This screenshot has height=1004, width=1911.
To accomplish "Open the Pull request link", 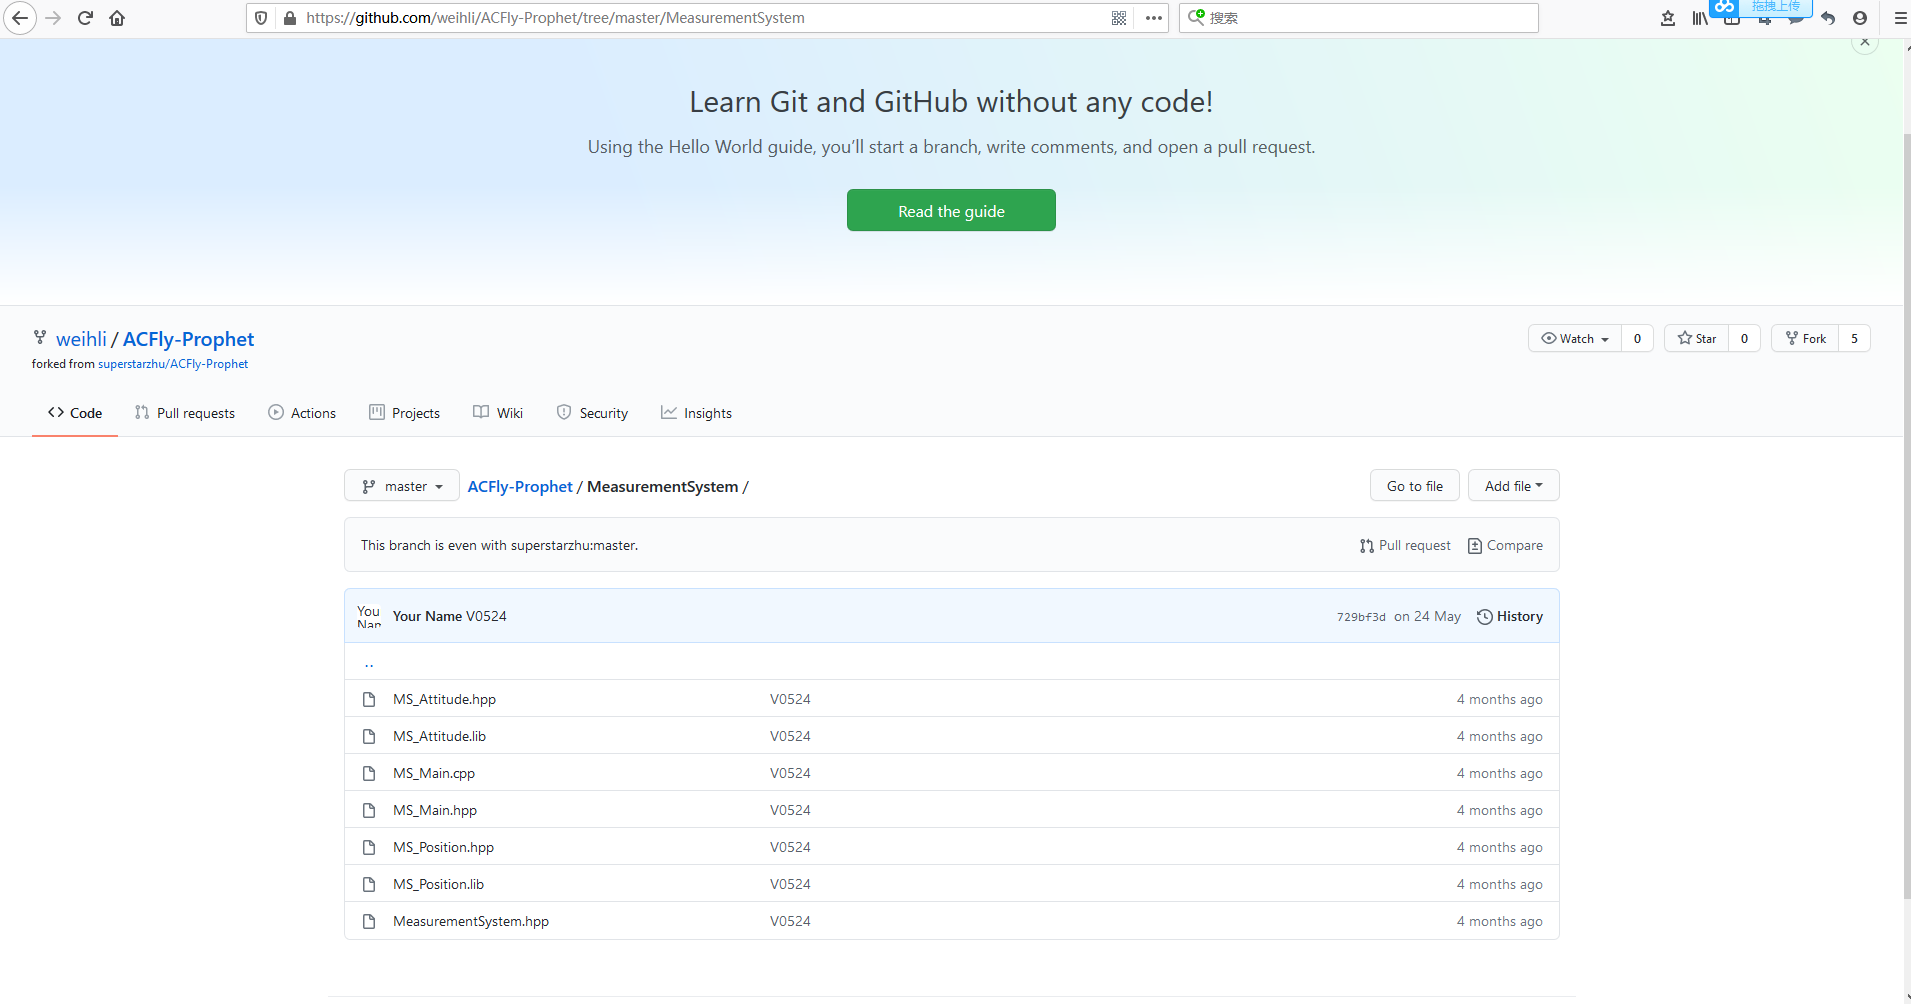I will pyautogui.click(x=1405, y=545).
